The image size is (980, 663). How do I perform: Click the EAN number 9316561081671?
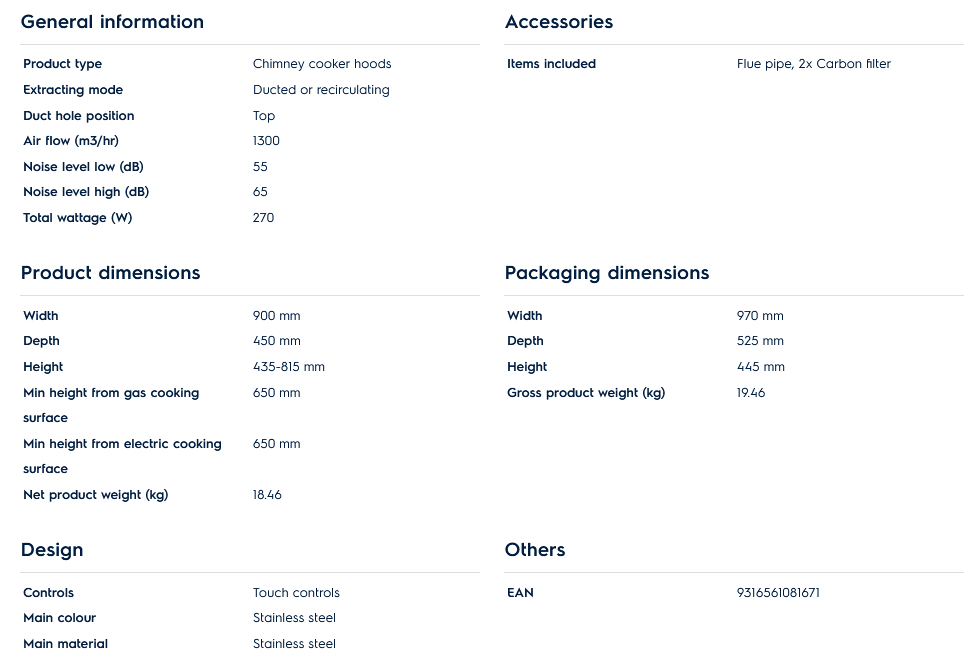click(778, 593)
